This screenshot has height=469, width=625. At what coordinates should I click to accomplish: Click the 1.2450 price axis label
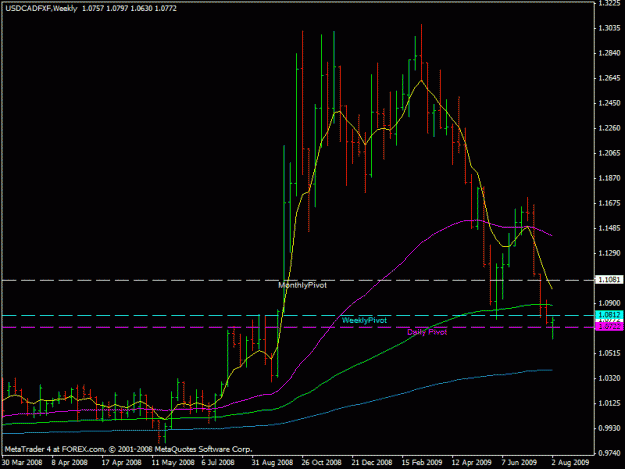(609, 103)
